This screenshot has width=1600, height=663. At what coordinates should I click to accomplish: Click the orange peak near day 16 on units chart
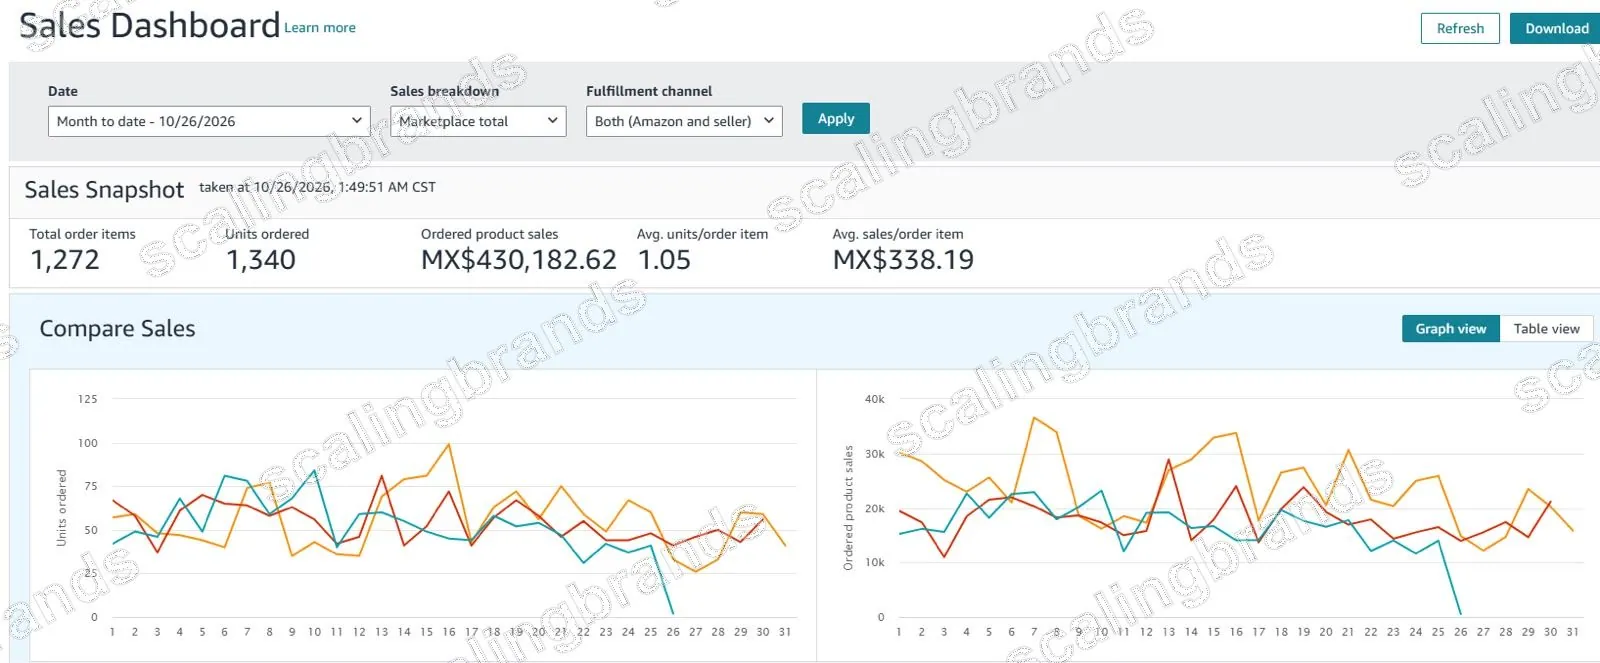tap(449, 444)
